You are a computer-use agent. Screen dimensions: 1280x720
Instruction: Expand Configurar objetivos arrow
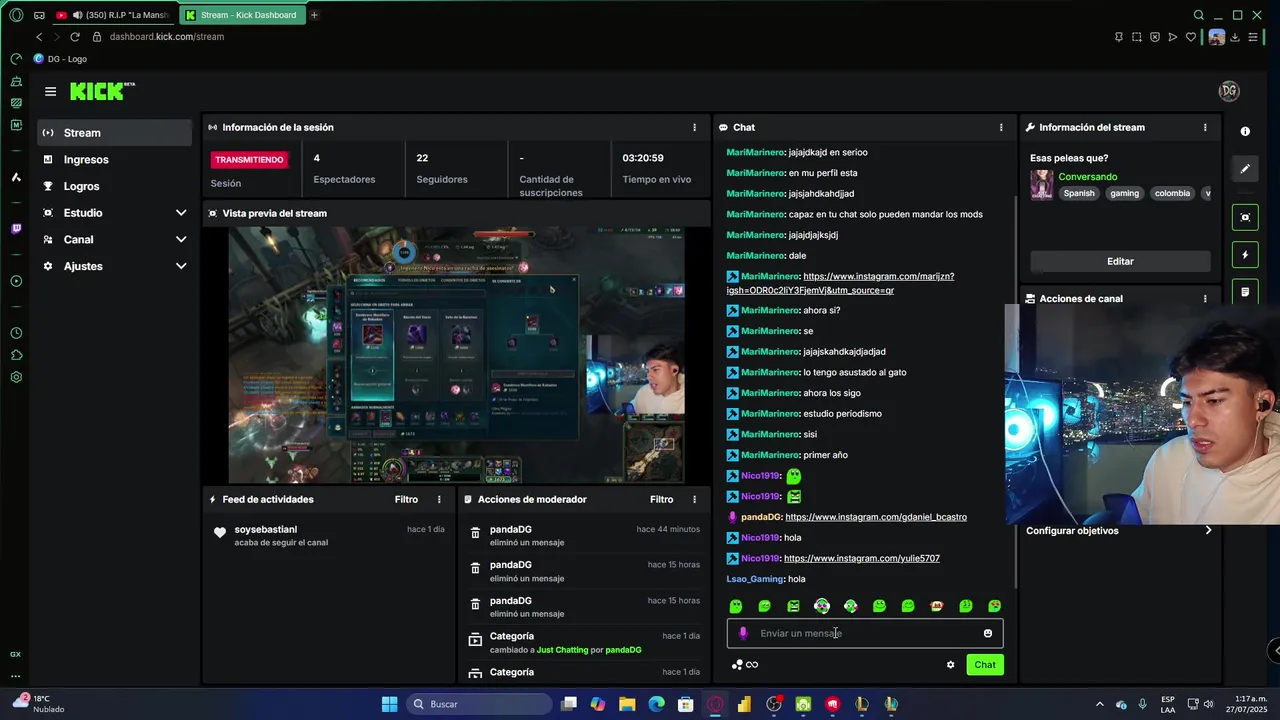click(x=1208, y=530)
